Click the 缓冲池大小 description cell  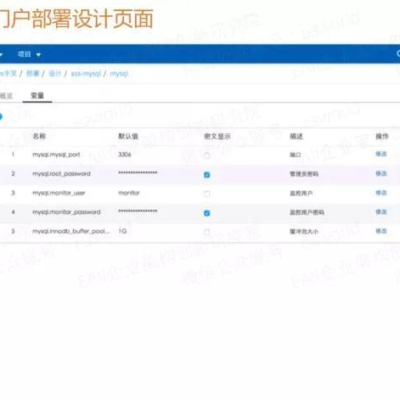(304, 231)
